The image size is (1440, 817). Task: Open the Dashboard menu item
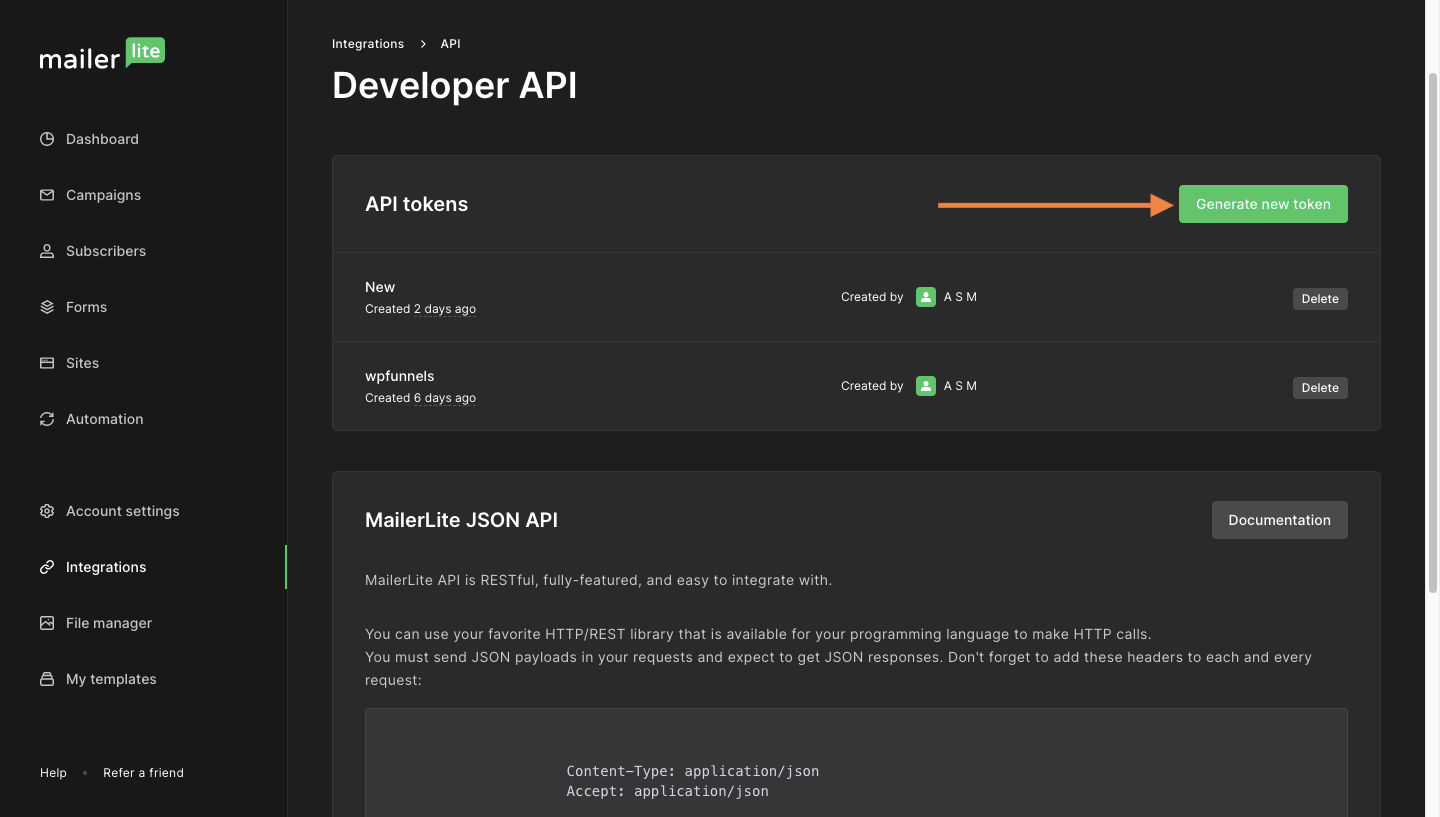tap(102, 139)
